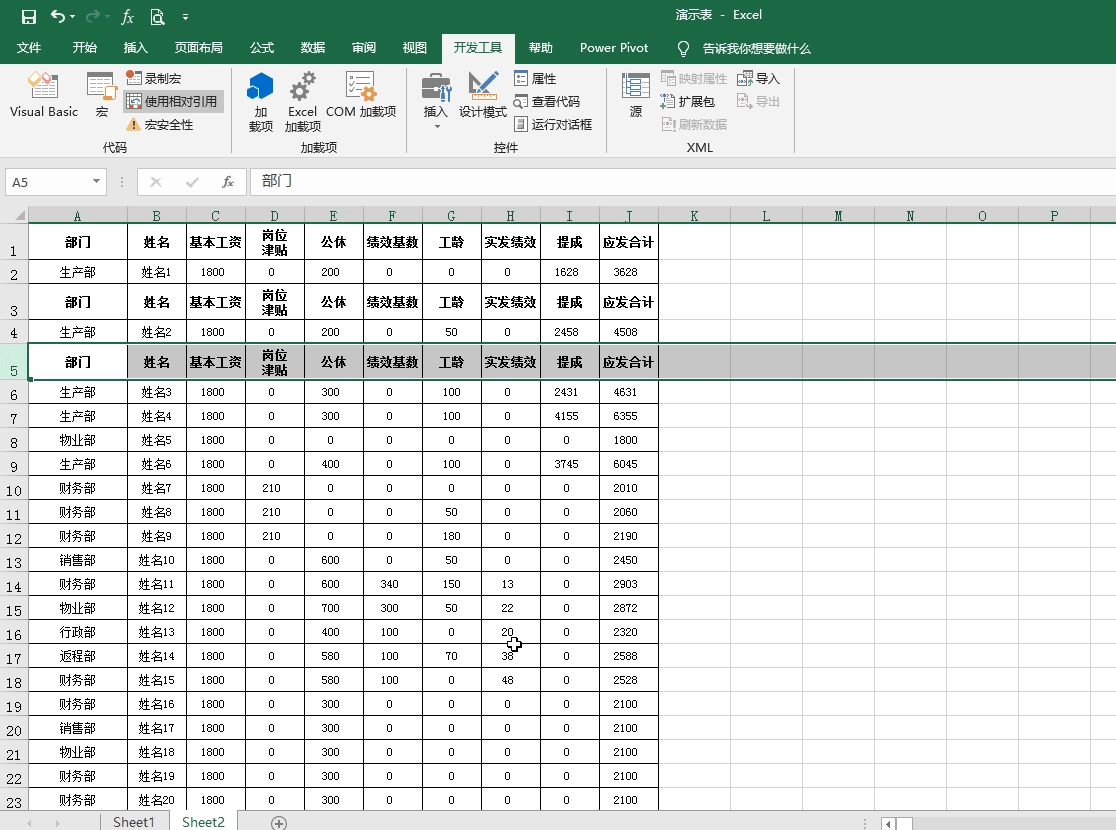Screen dimensions: 1116x830
Task: Select the entire sheet with corner button
Action: pos(14,214)
